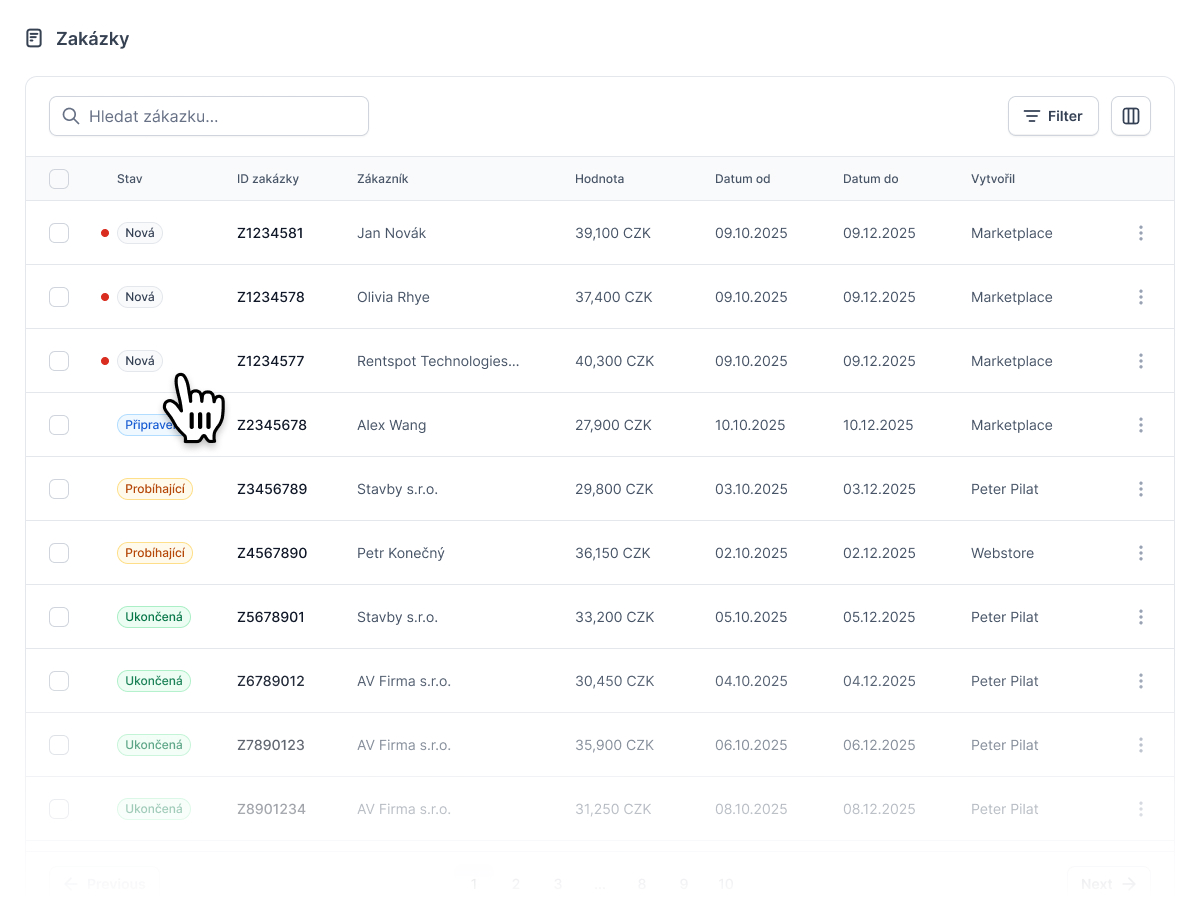
Task: Open row menu for order Z1234581
Action: coord(1141,233)
